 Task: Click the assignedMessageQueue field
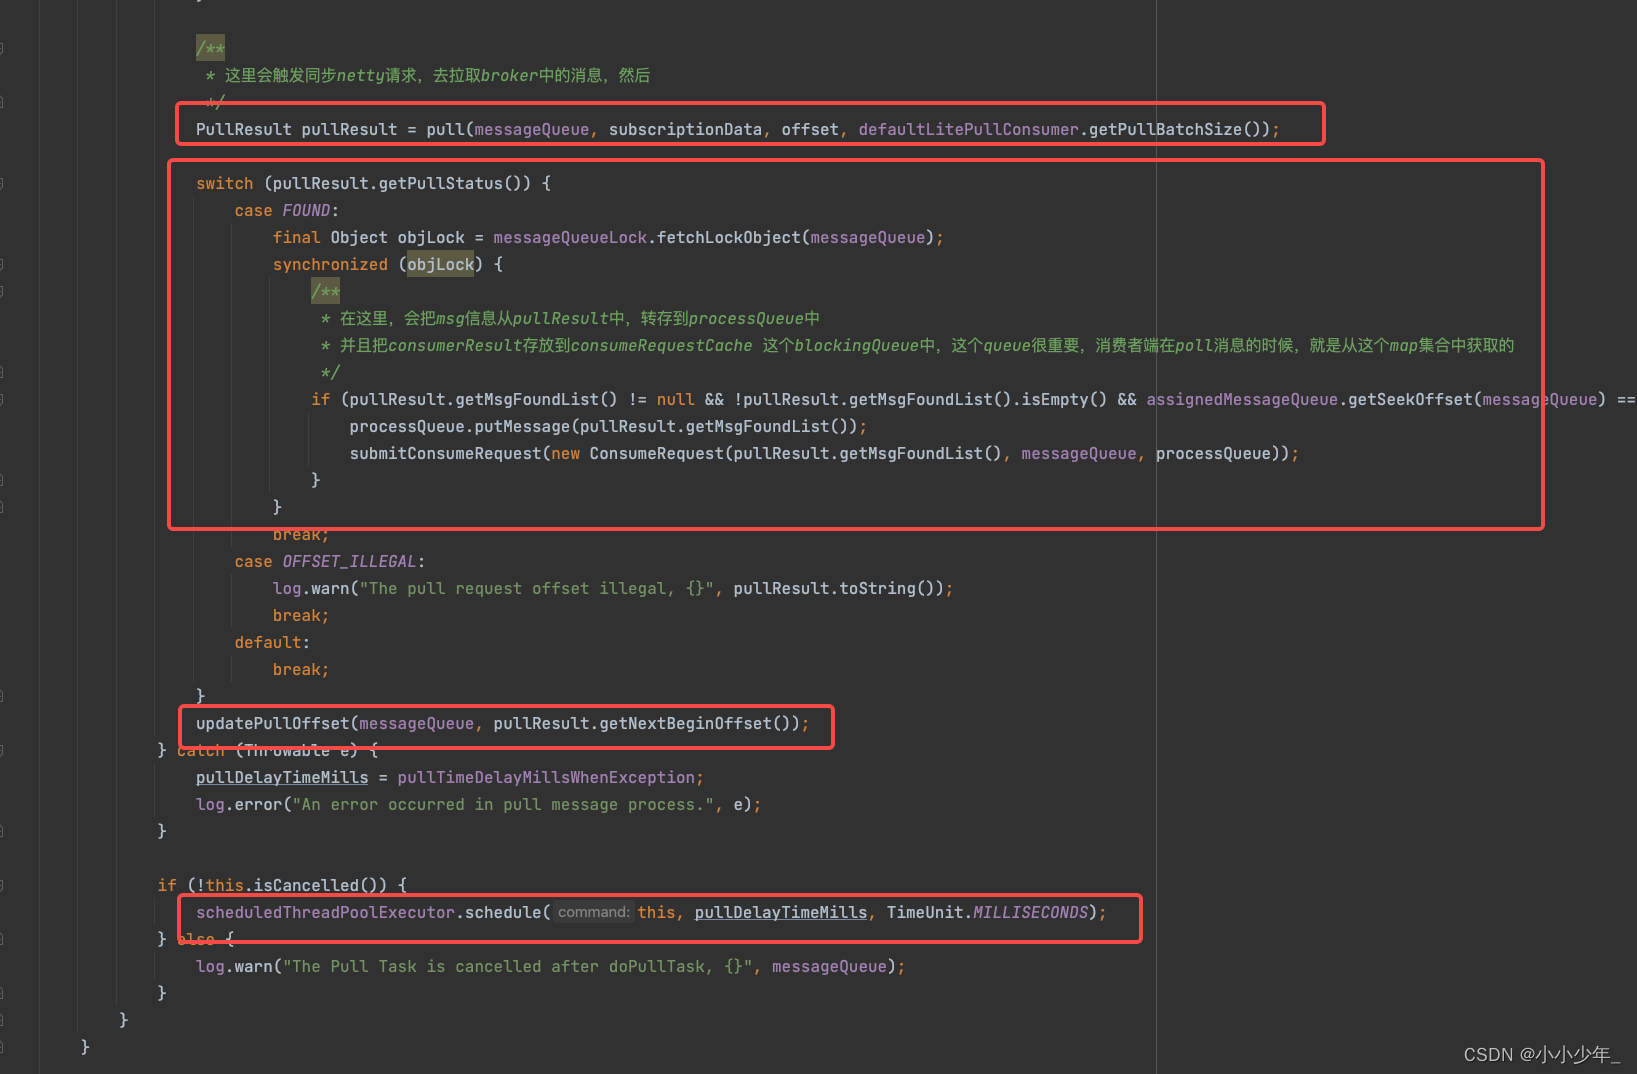1242,399
